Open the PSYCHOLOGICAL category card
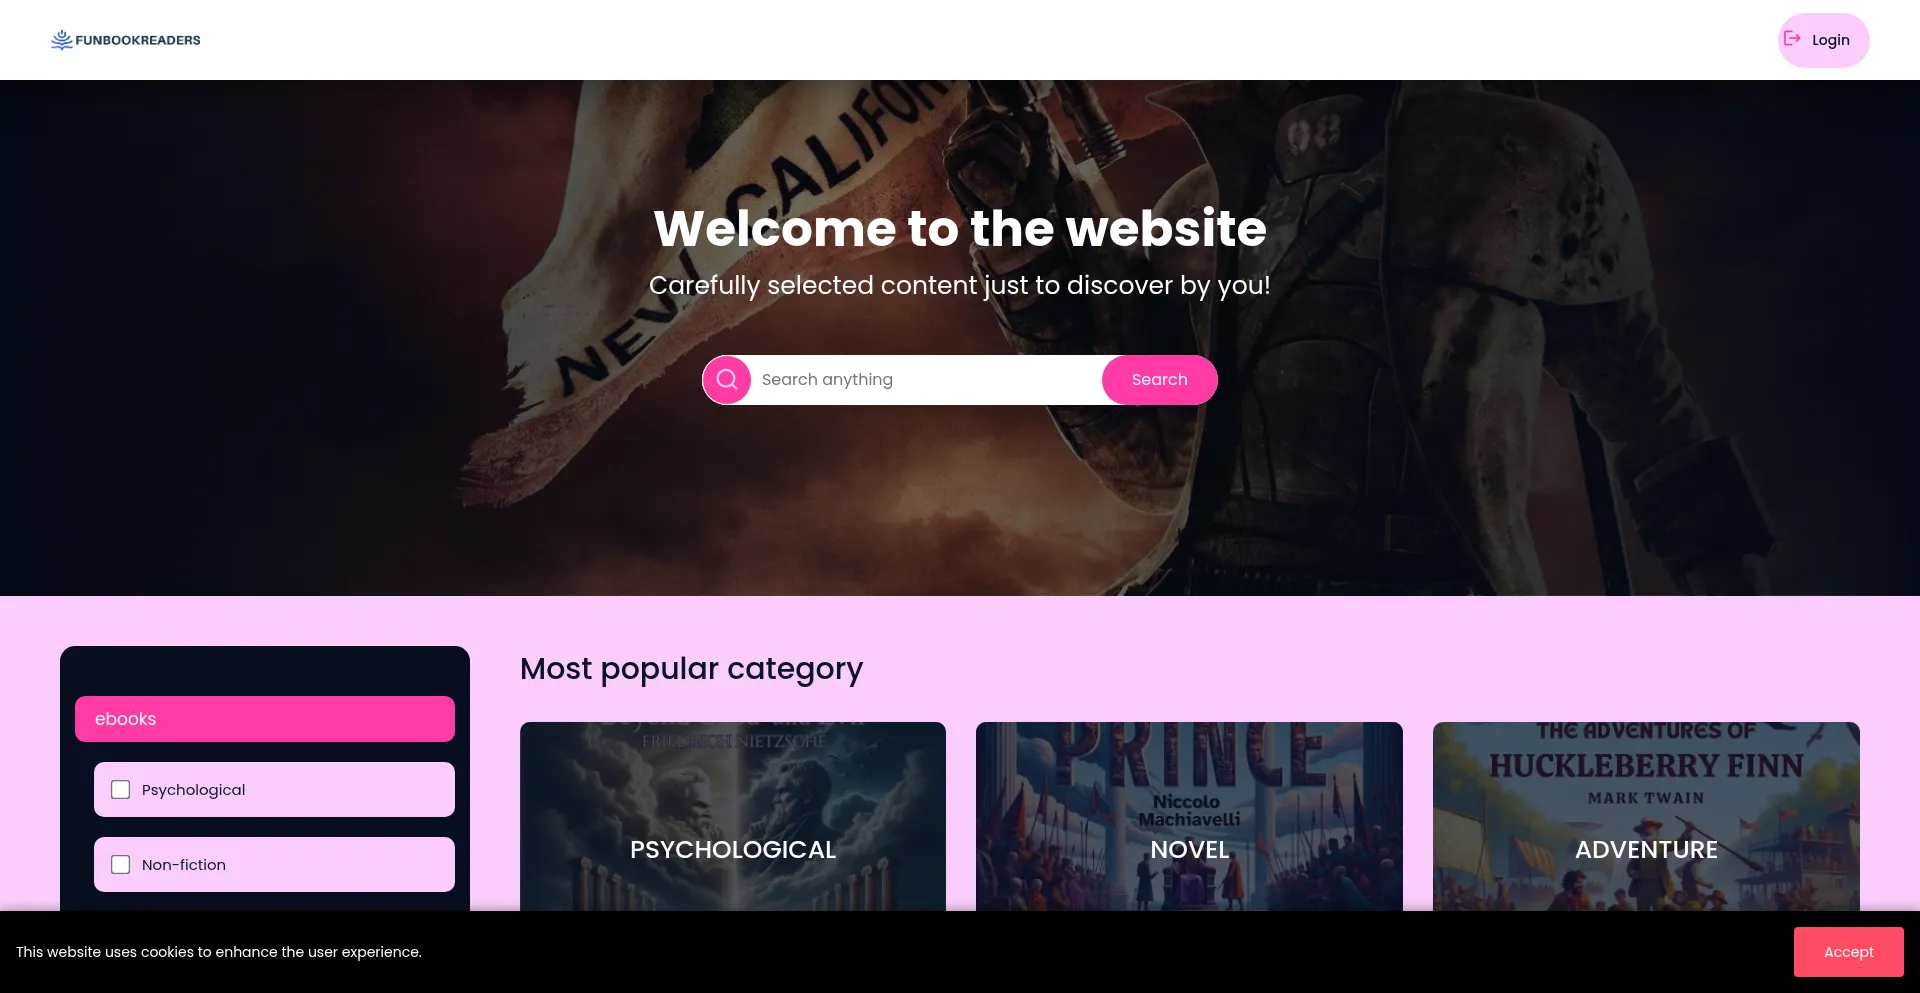 coord(733,816)
